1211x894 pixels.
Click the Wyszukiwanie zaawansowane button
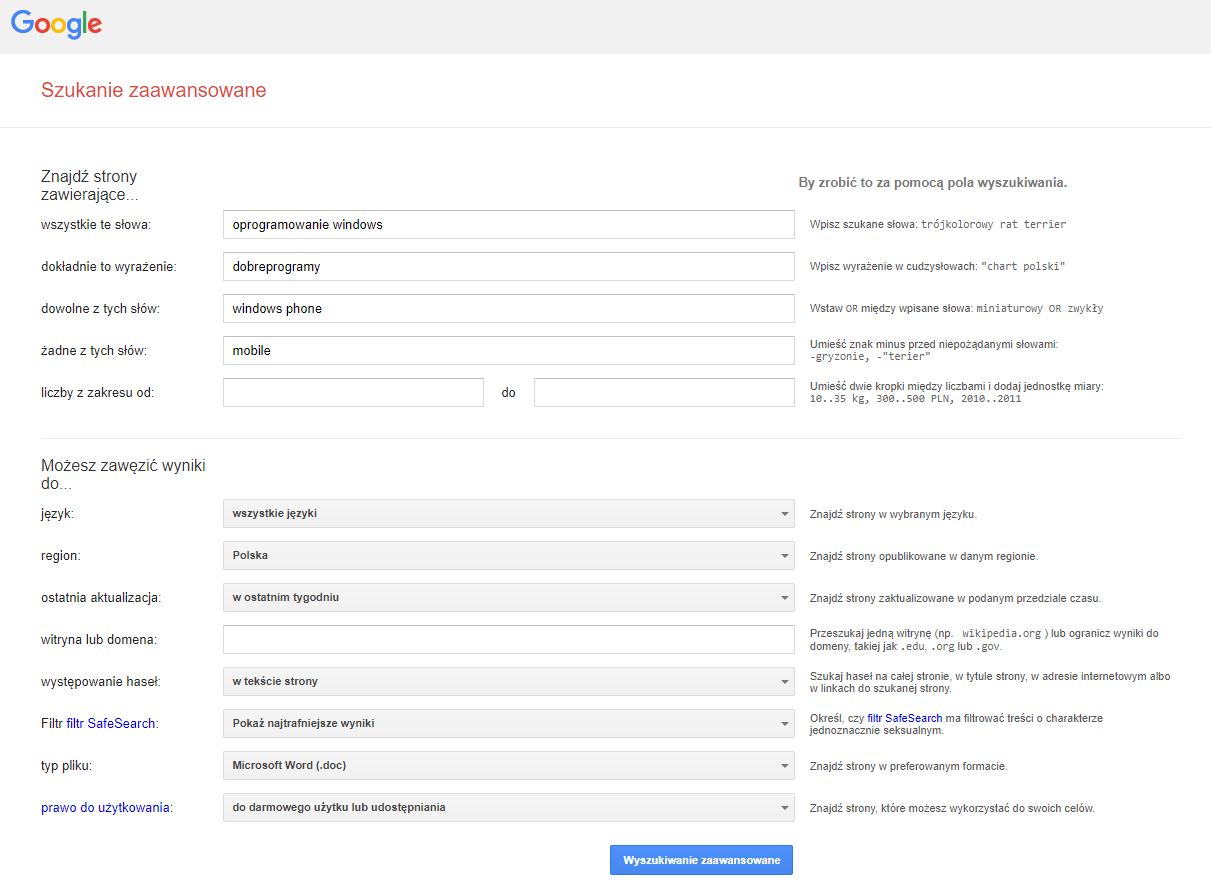pyautogui.click(x=701, y=860)
